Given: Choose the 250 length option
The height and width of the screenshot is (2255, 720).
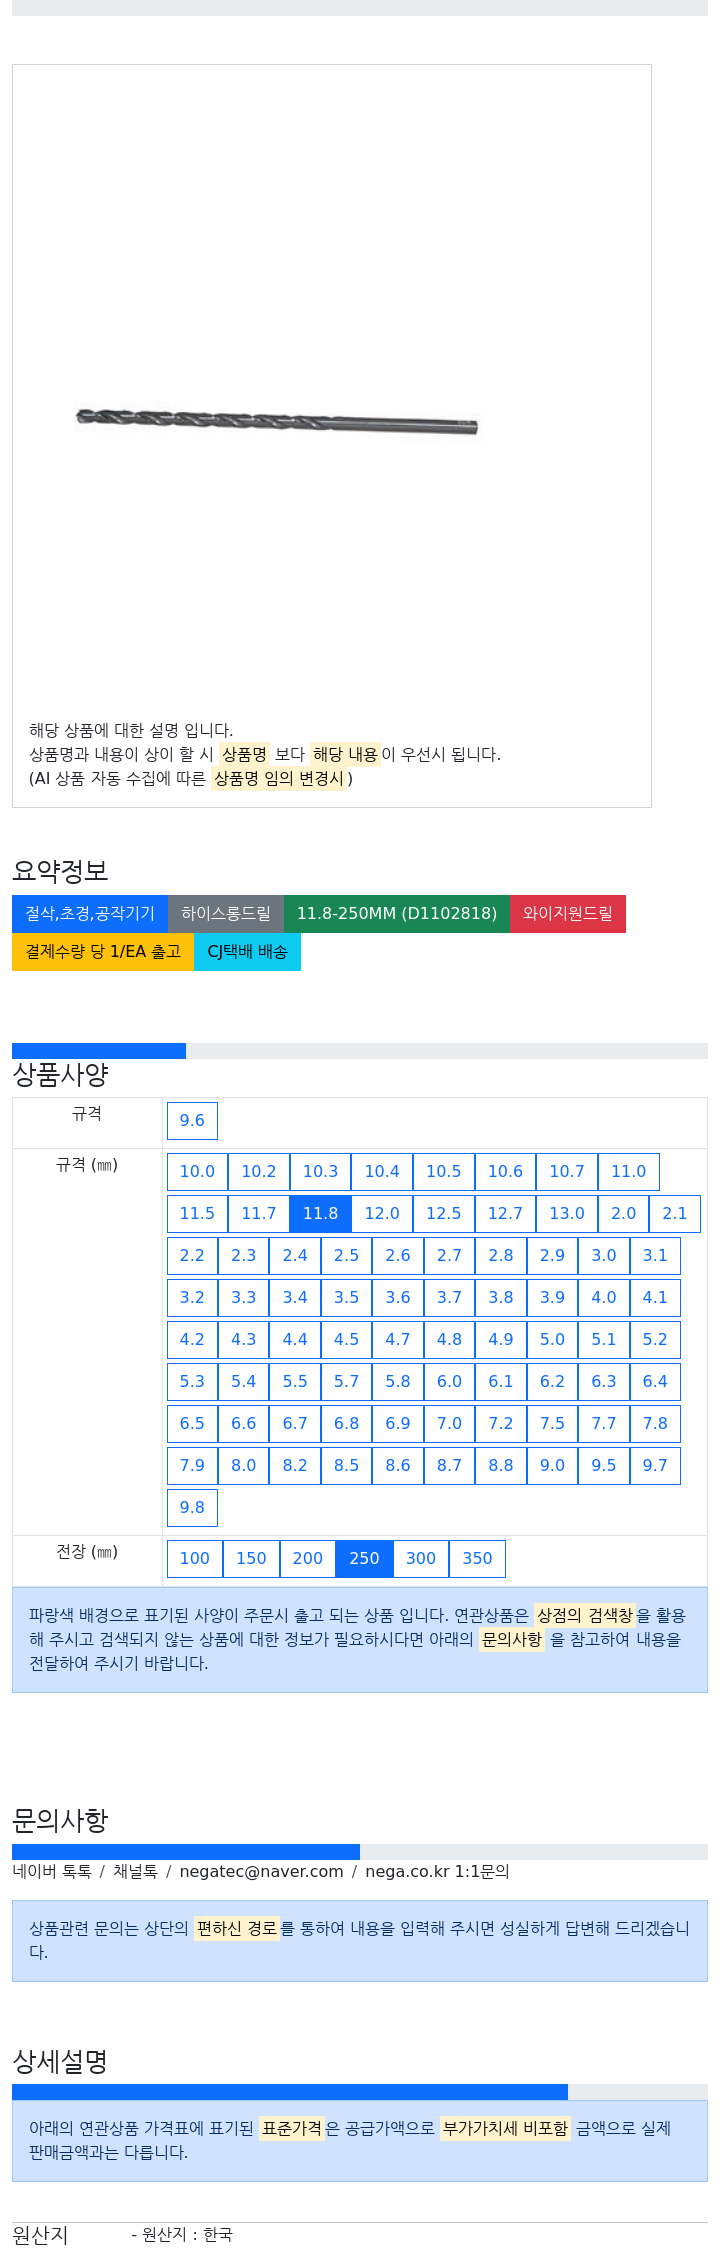Looking at the screenshot, I should (364, 1558).
